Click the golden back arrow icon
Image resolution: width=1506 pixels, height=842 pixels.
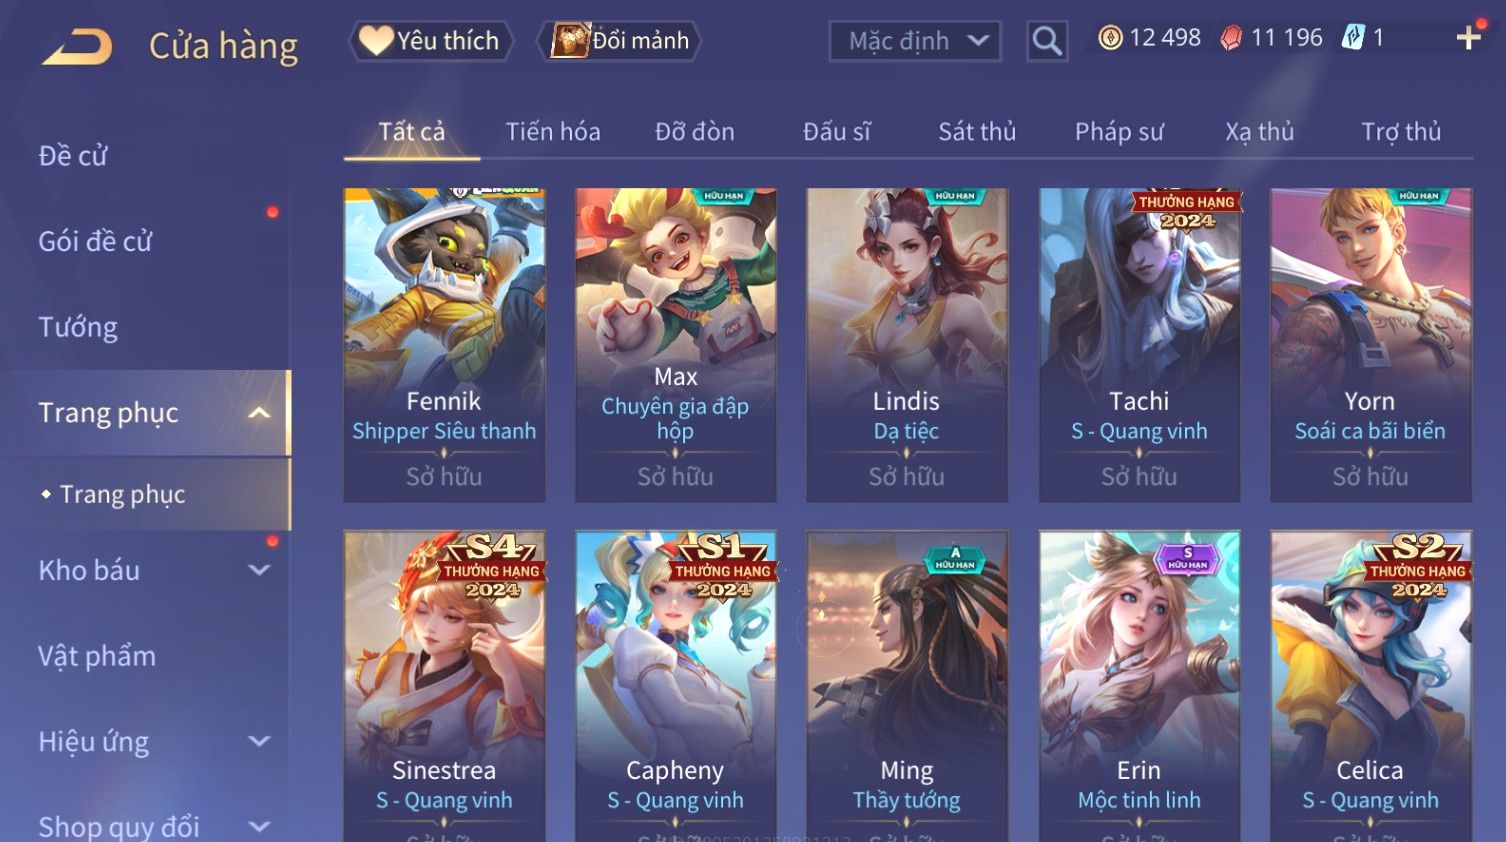77,46
